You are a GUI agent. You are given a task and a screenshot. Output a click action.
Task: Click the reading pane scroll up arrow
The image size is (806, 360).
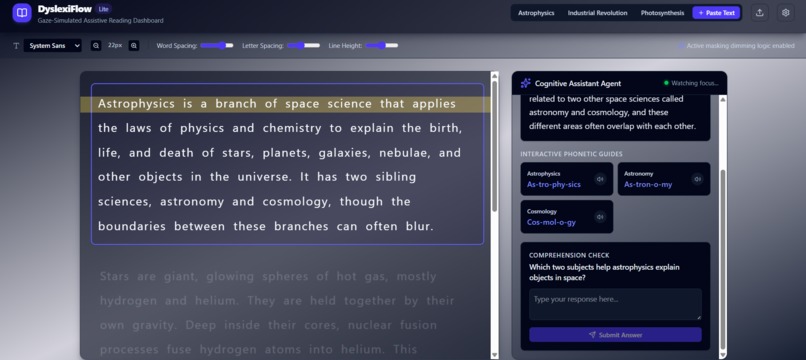click(494, 76)
